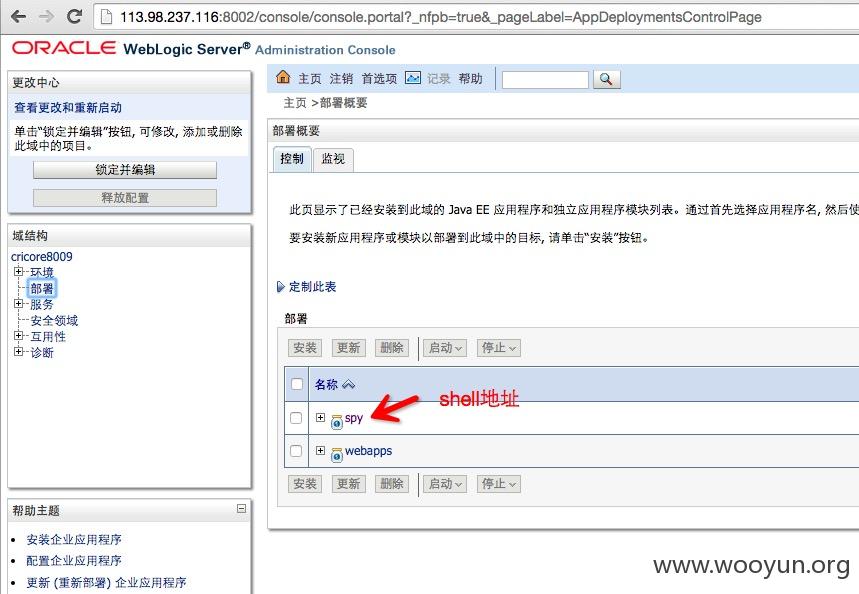
Task: Click the bottom 安装 button
Action: tap(305, 484)
